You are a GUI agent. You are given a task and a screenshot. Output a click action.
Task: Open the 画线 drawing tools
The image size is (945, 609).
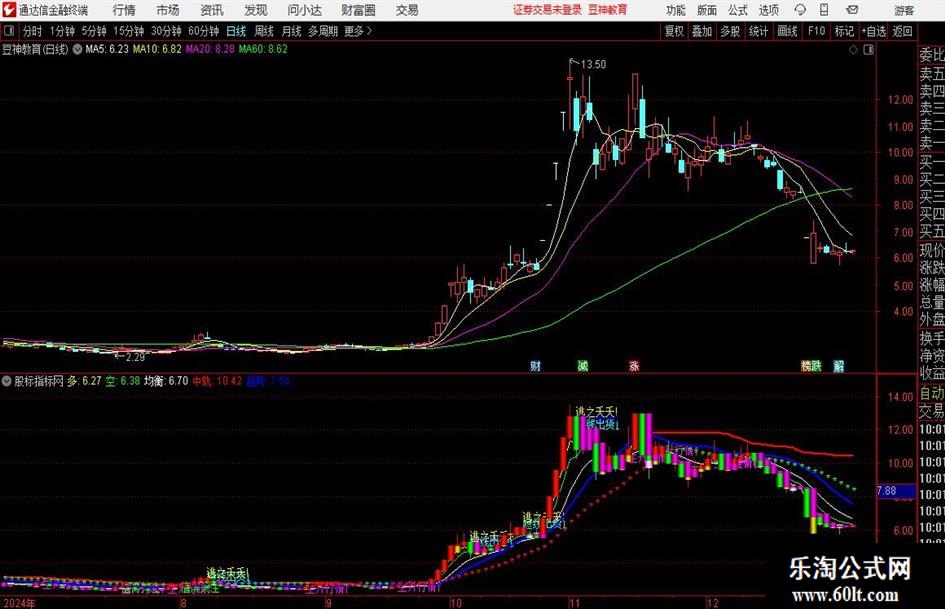pyautogui.click(x=788, y=31)
